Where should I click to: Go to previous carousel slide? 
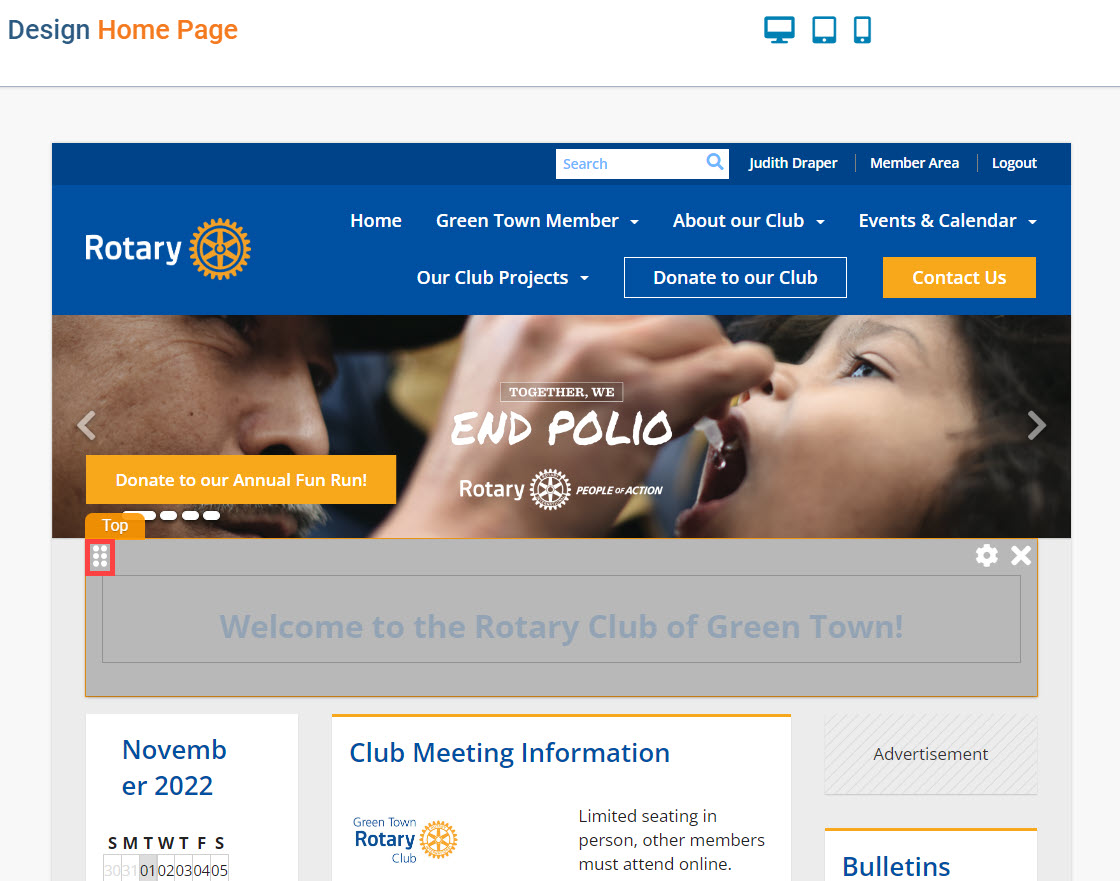pyautogui.click(x=86, y=426)
